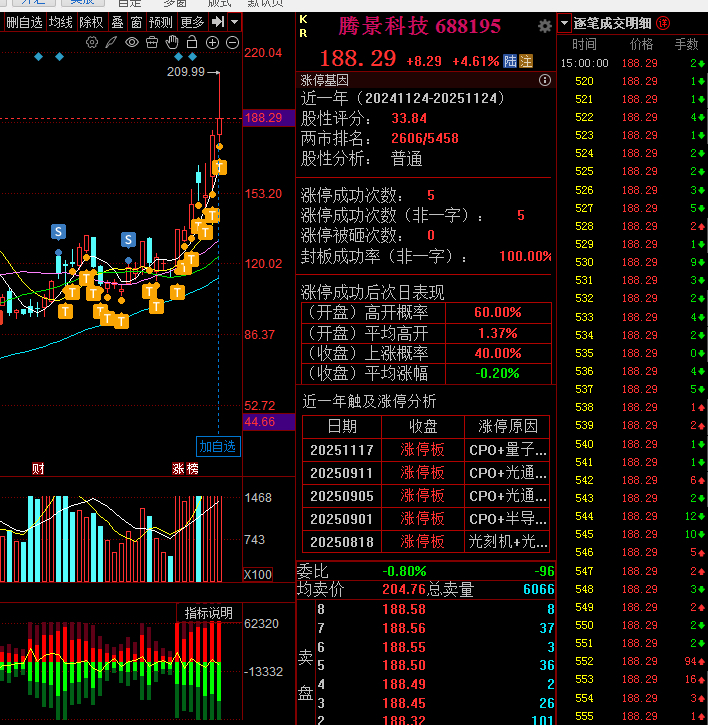Click the yellow R label

tap(303, 33)
